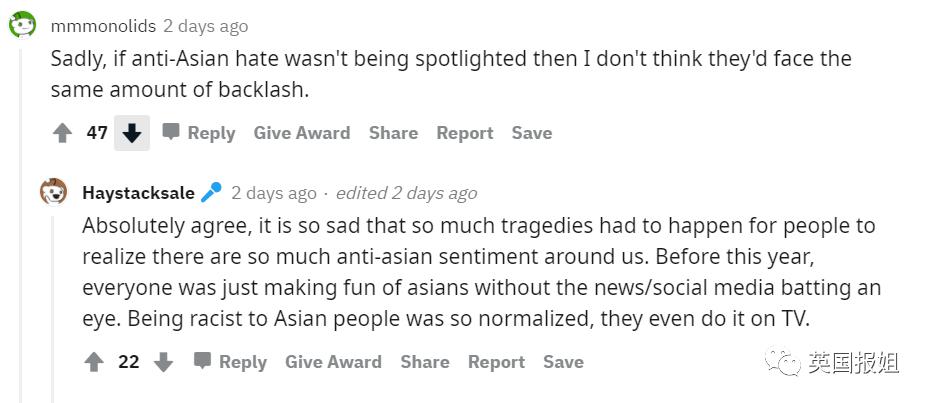
Task: Save the Haystacksale reply
Action: [563, 362]
